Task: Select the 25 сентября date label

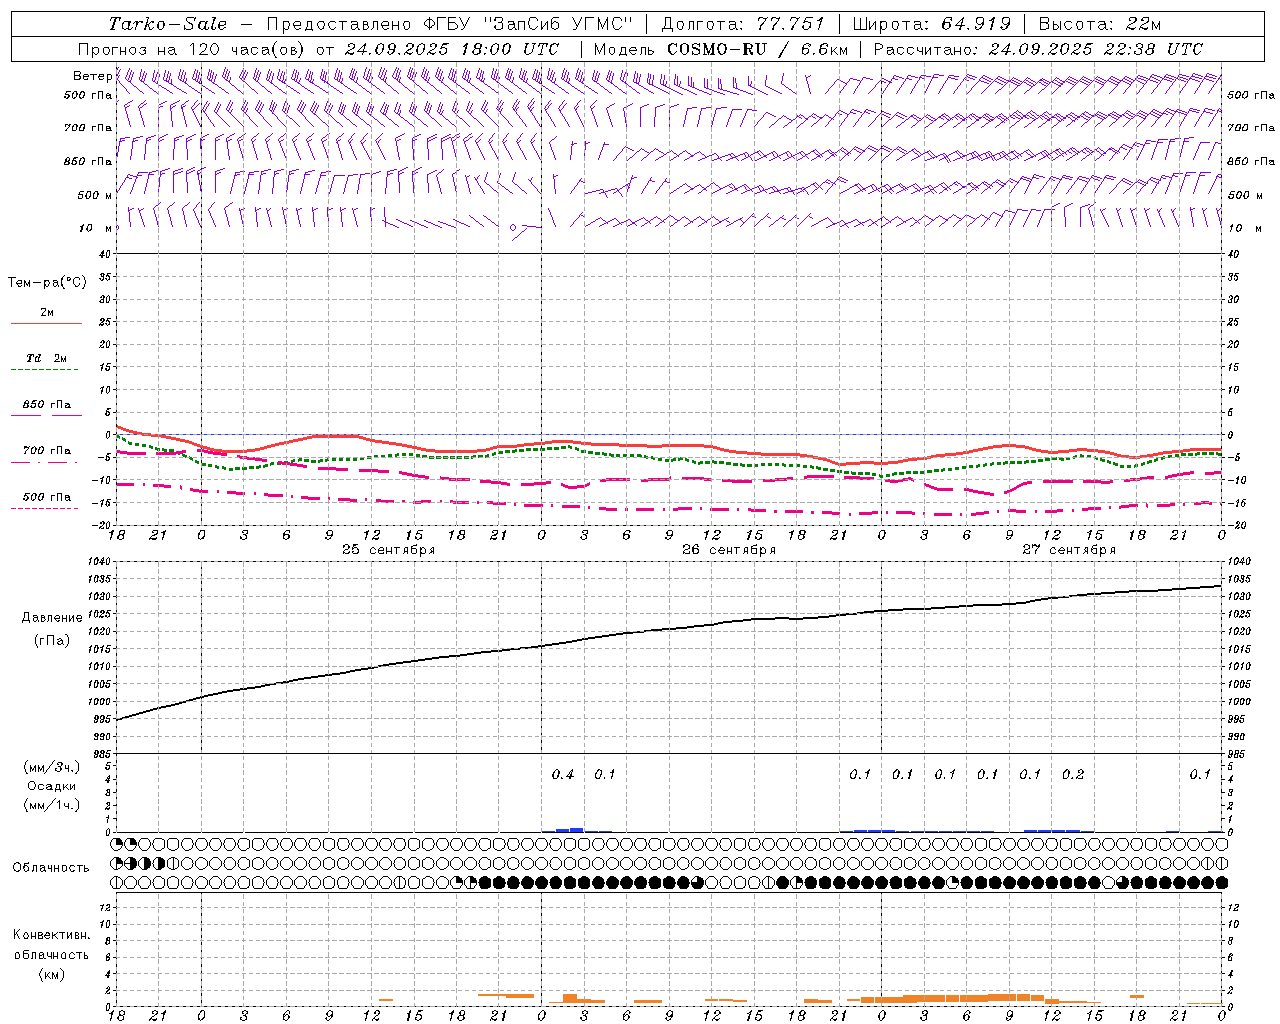Action: point(389,550)
